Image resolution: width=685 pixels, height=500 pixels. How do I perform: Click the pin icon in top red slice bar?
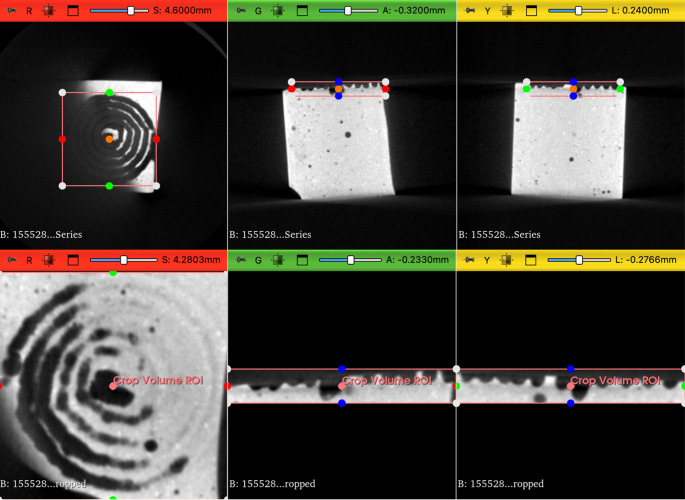12,10
